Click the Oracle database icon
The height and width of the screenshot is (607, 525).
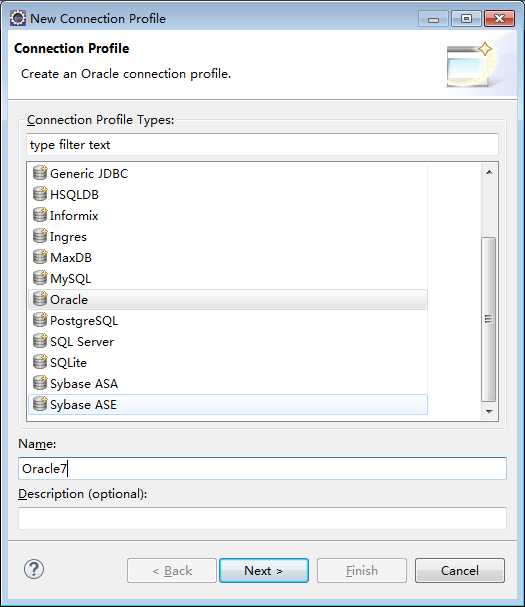tap(40, 299)
